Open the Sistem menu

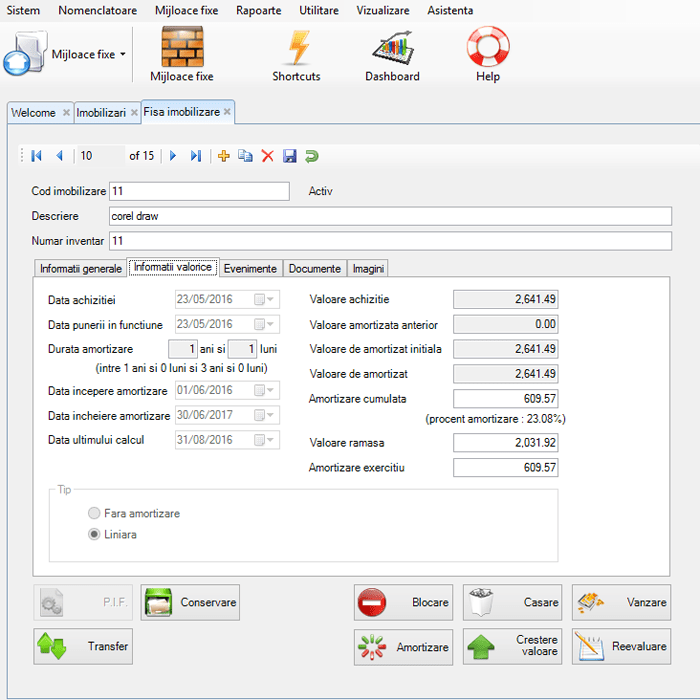23,10
